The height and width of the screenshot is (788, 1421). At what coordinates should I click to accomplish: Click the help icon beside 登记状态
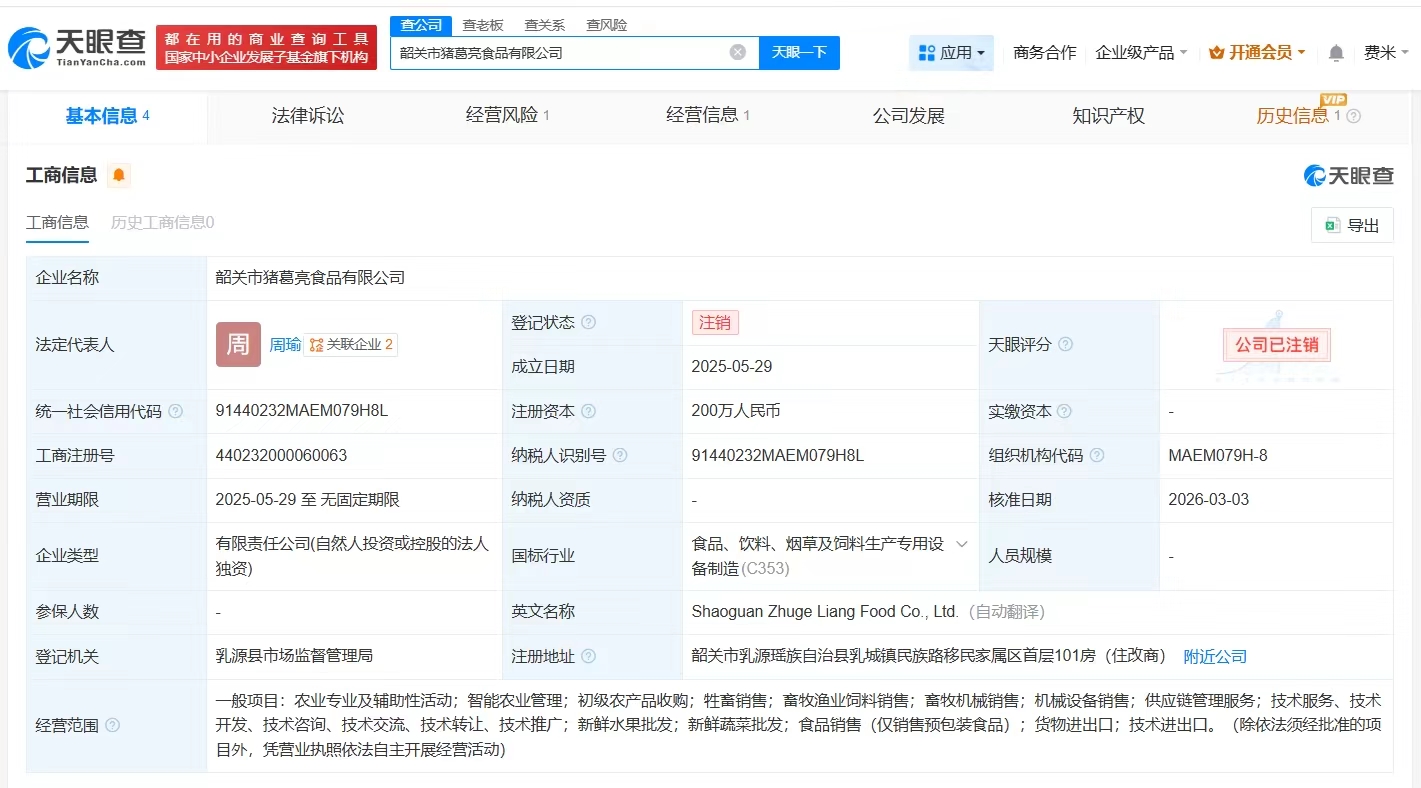click(589, 322)
